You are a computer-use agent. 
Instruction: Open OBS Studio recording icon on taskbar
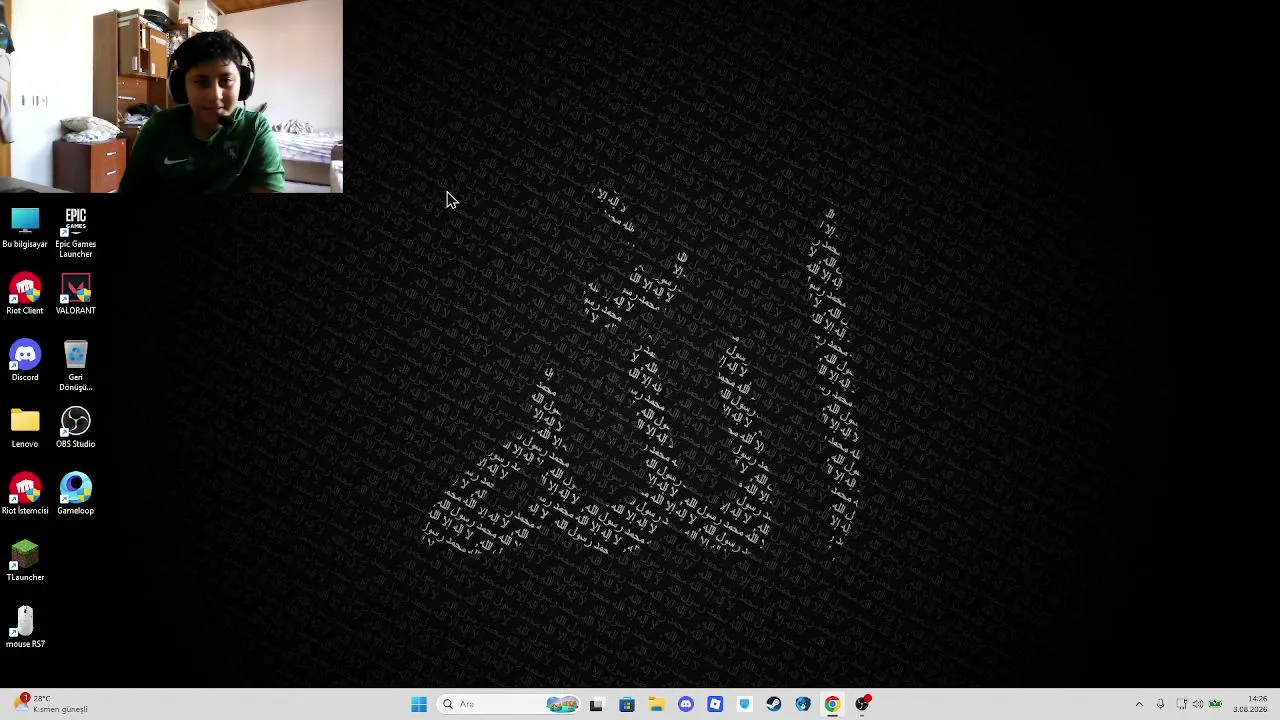tap(863, 704)
